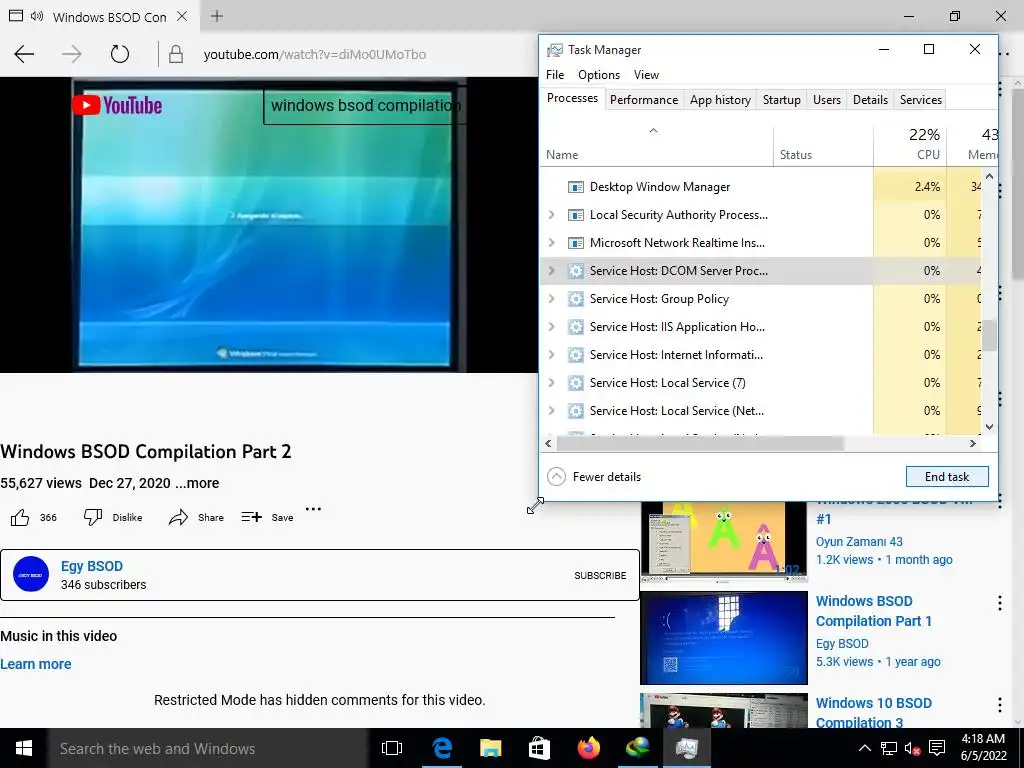Image resolution: width=1024 pixels, height=768 pixels.
Task: Open options for Windows BSOD Compilation Part 1
Action: (999, 603)
